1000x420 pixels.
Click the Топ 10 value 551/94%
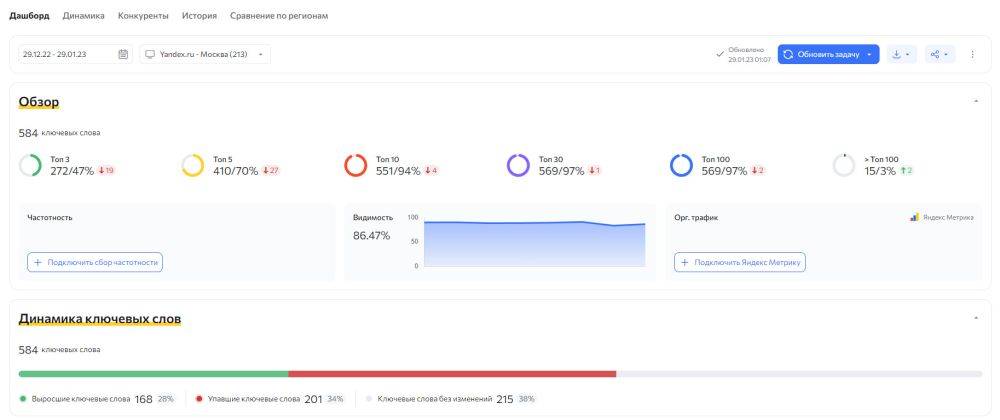398,171
